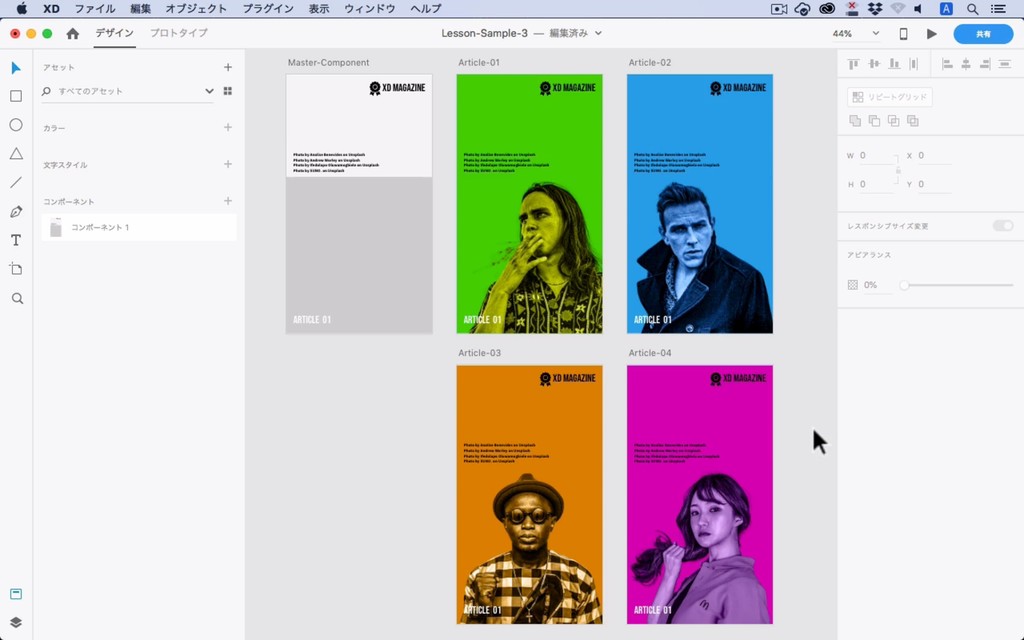Select Master-Component artboard title

point(328,63)
